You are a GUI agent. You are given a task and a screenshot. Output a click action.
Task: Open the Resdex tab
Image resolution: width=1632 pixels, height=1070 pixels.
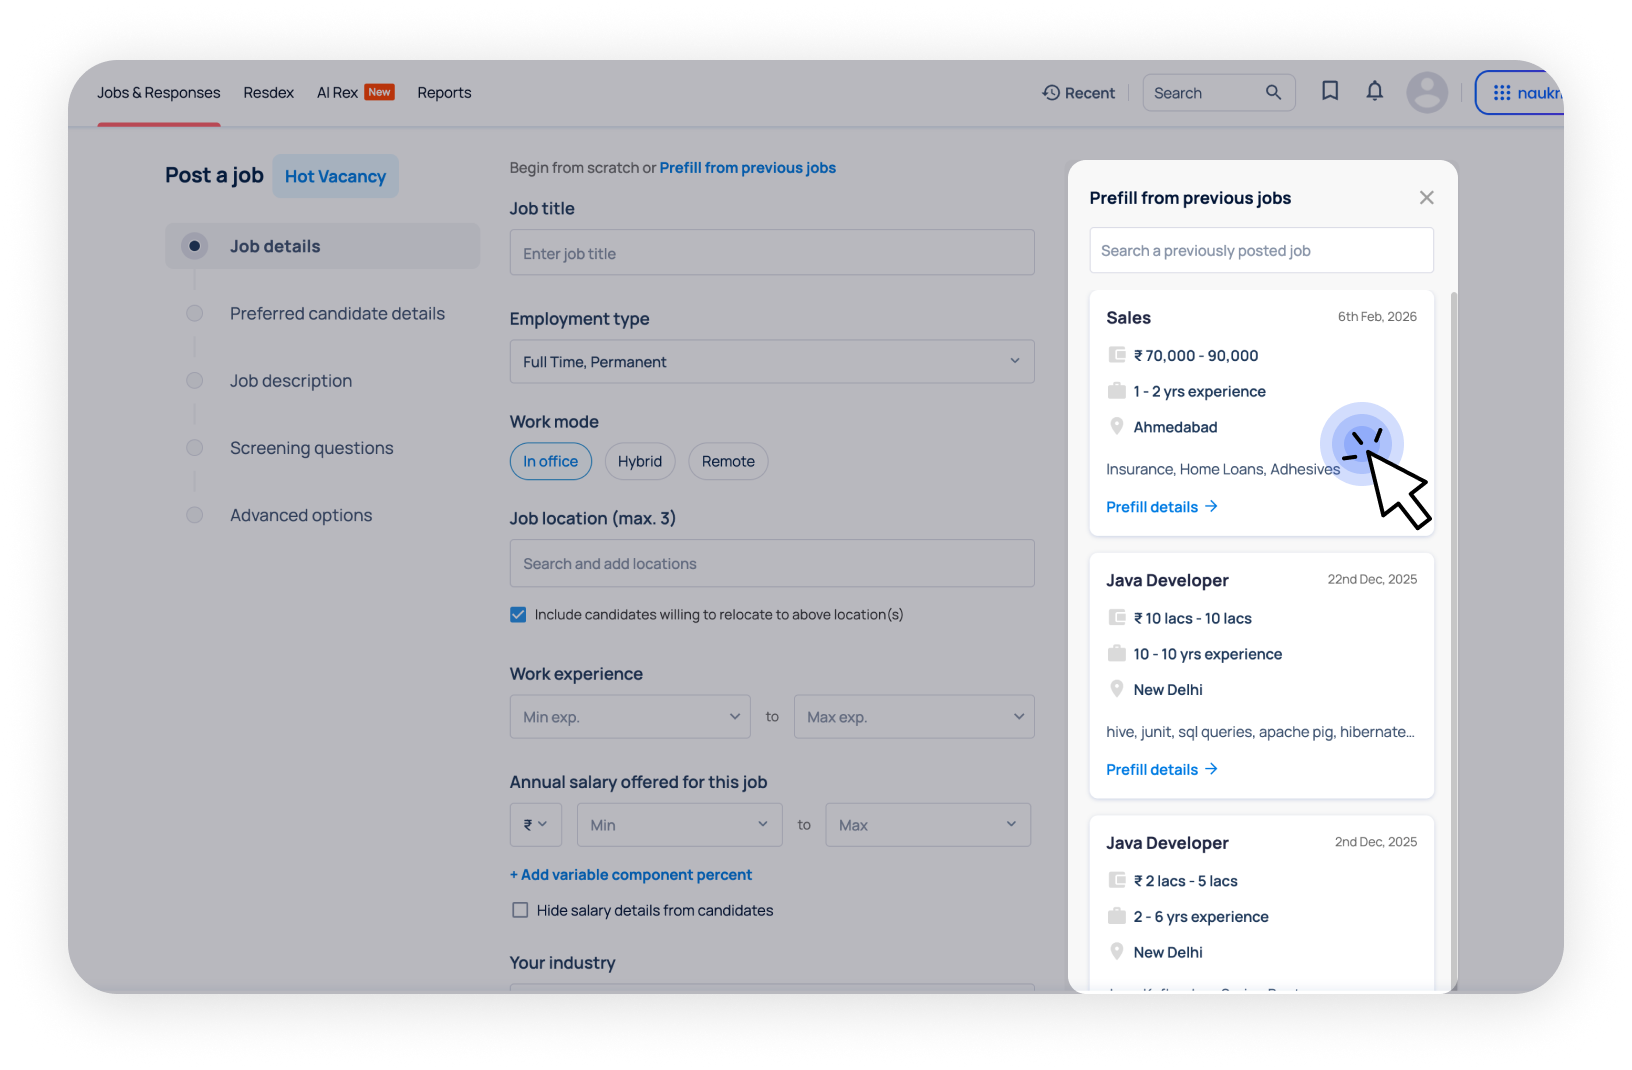point(268,92)
